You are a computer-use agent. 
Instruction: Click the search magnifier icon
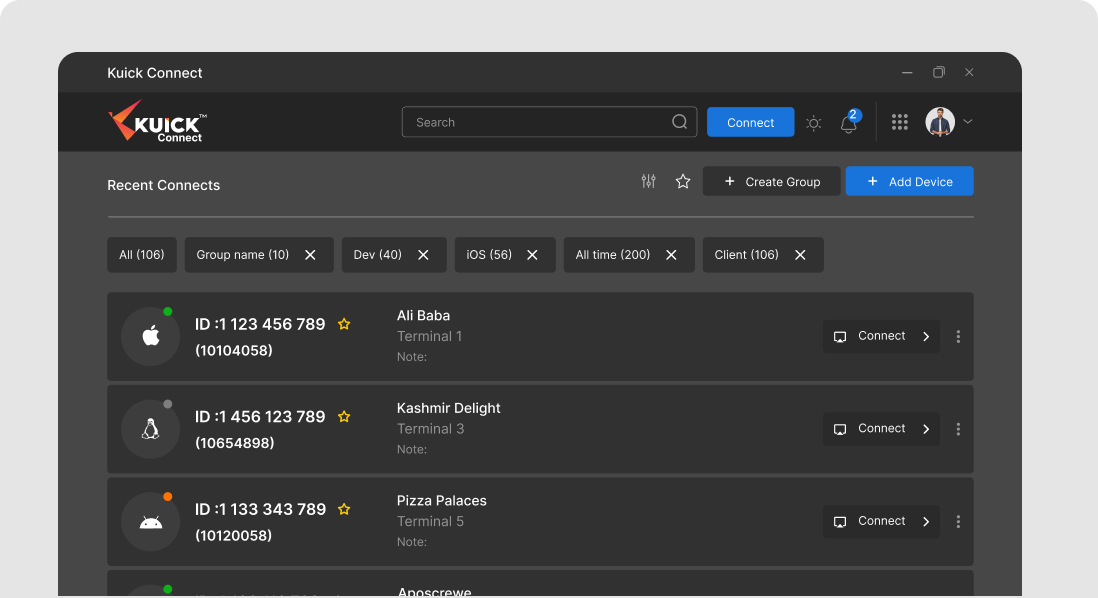[679, 122]
